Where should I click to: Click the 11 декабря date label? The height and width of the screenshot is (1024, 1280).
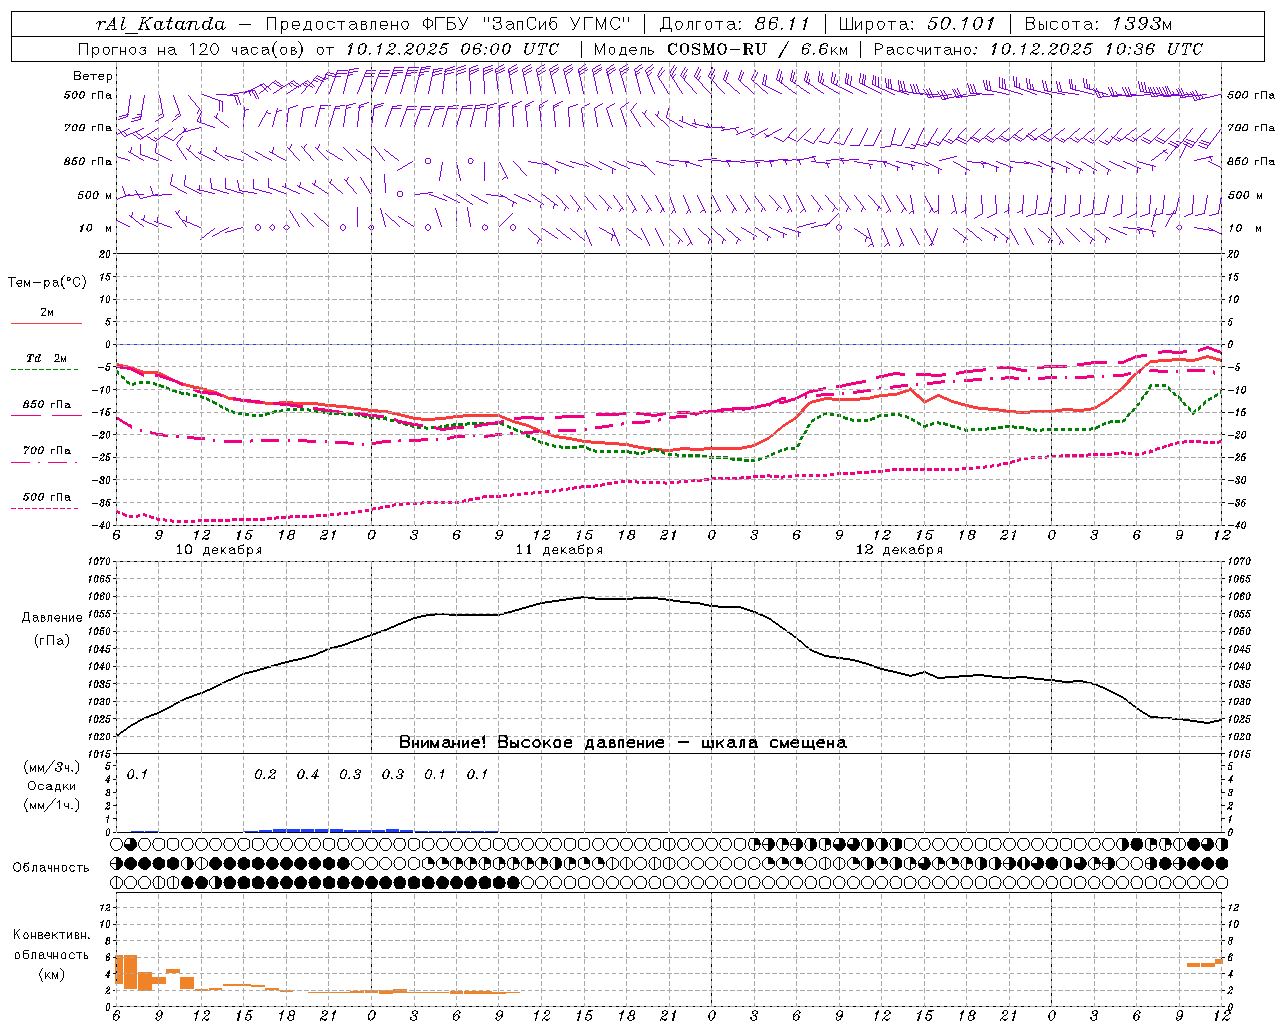559,550
